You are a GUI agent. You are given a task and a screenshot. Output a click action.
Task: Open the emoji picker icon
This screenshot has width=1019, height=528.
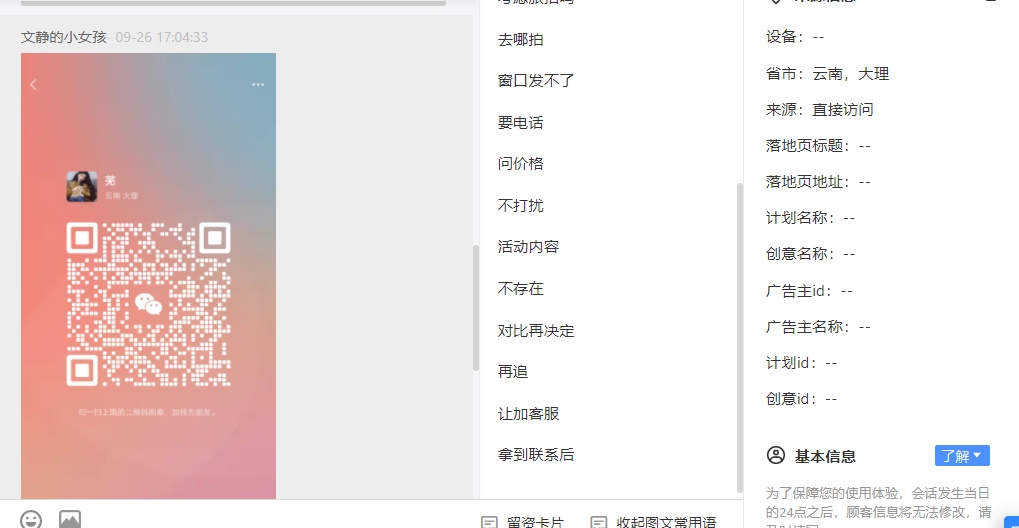coord(31,520)
